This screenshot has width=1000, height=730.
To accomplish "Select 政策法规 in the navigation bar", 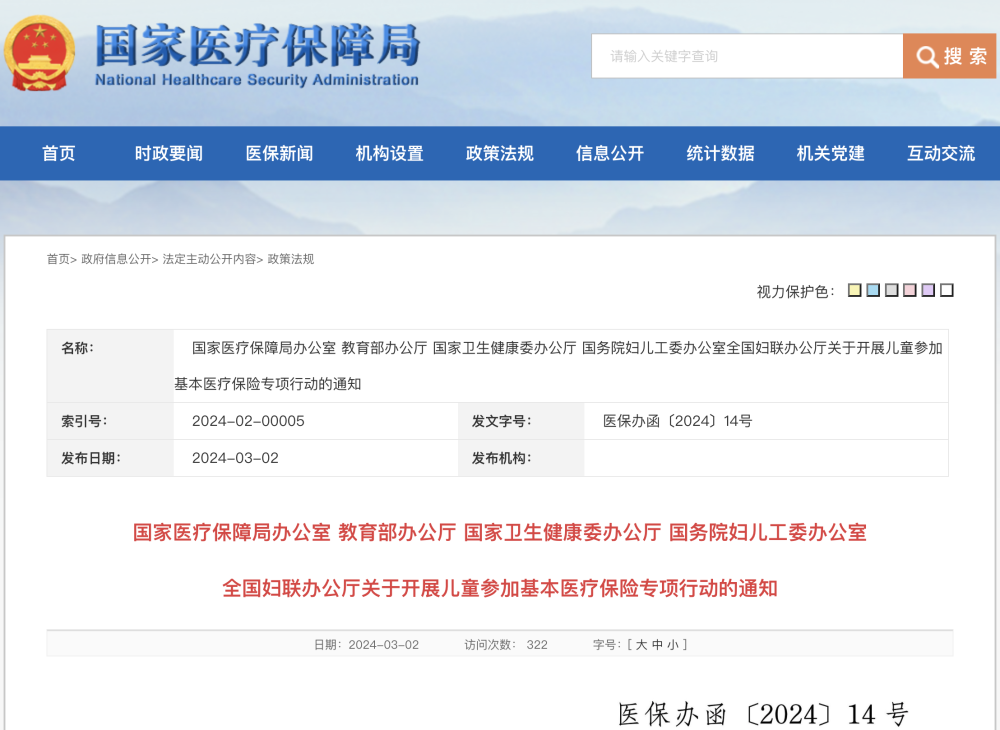I will tap(500, 153).
